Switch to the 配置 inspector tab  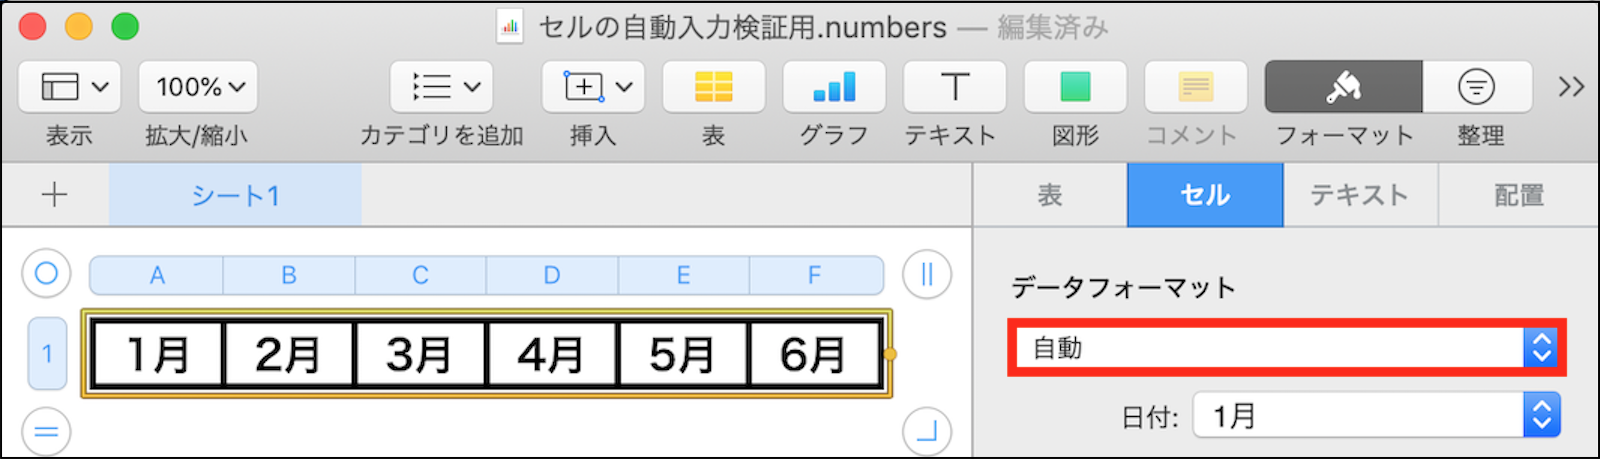tap(1518, 195)
